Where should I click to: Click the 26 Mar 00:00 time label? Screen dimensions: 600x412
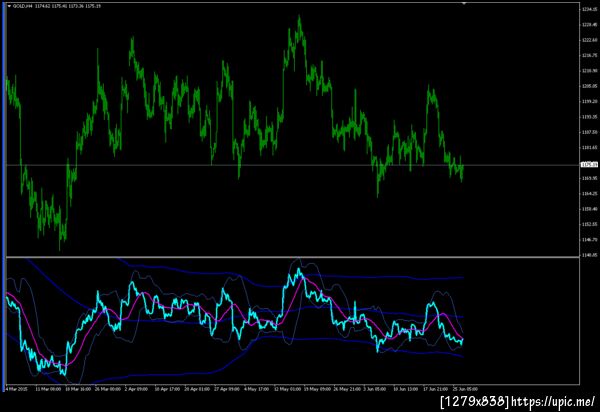pyautogui.click(x=108, y=389)
